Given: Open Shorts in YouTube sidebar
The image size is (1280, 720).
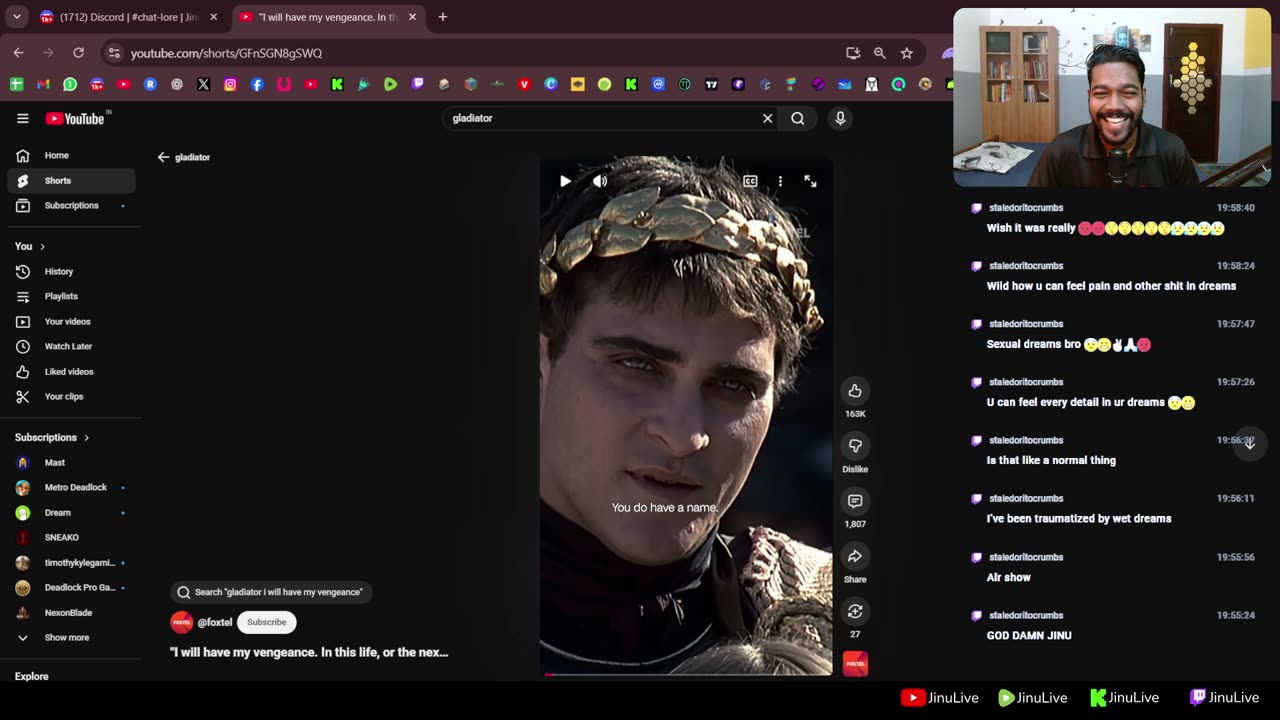Looking at the screenshot, I should tap(72, 181).
